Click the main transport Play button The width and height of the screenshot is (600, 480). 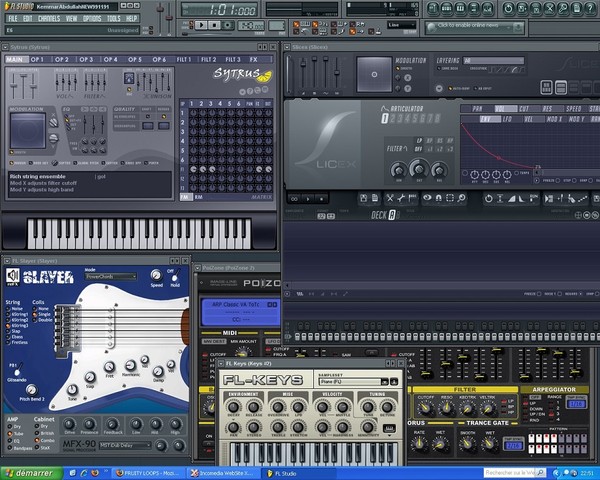click(201, 25)
